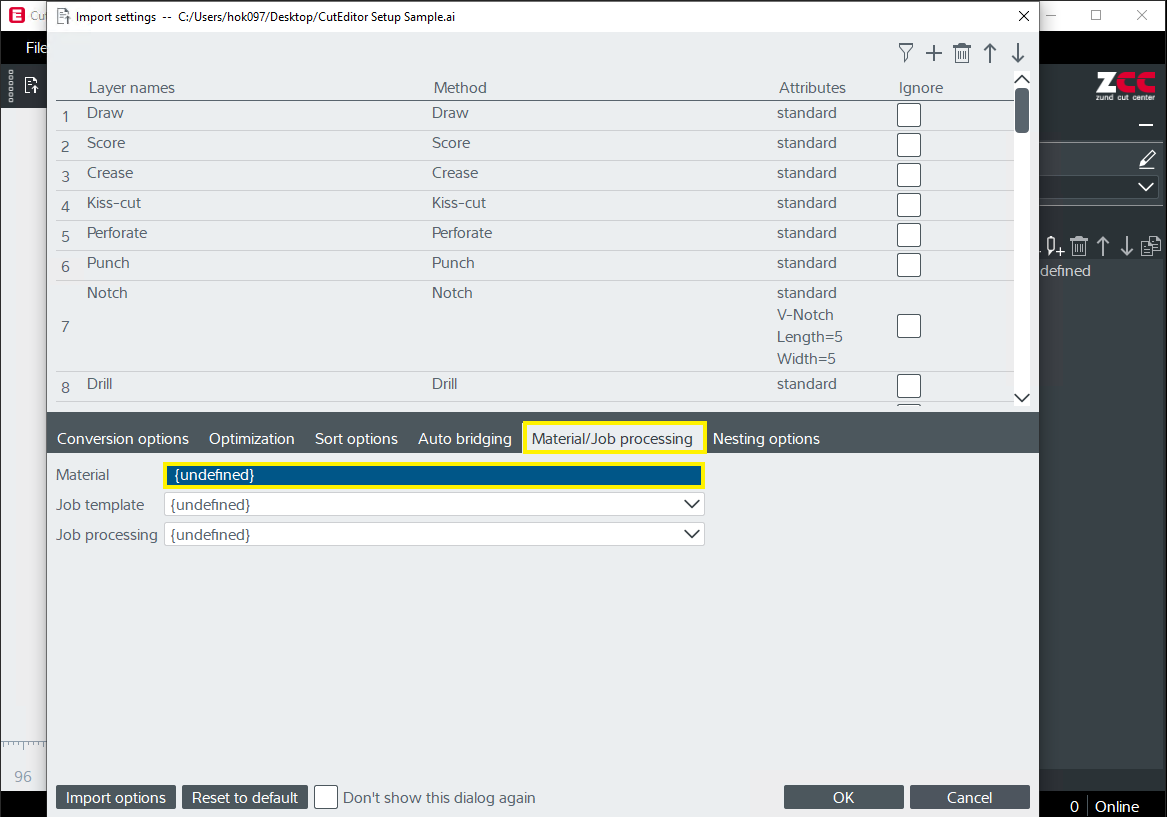Move layer up with the dialog's up arrow
This screenshot has height=817, width=1167.
pyautogui.click(x=990, y=53)
